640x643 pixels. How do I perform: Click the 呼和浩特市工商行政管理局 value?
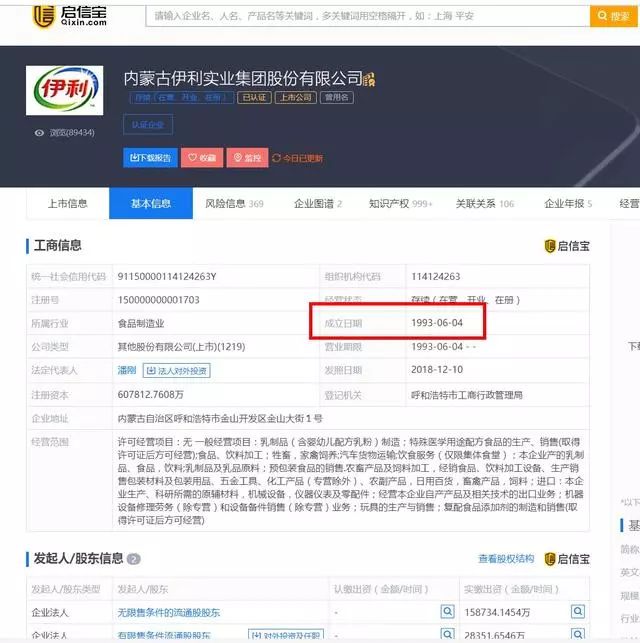click(x=467, y=395)
